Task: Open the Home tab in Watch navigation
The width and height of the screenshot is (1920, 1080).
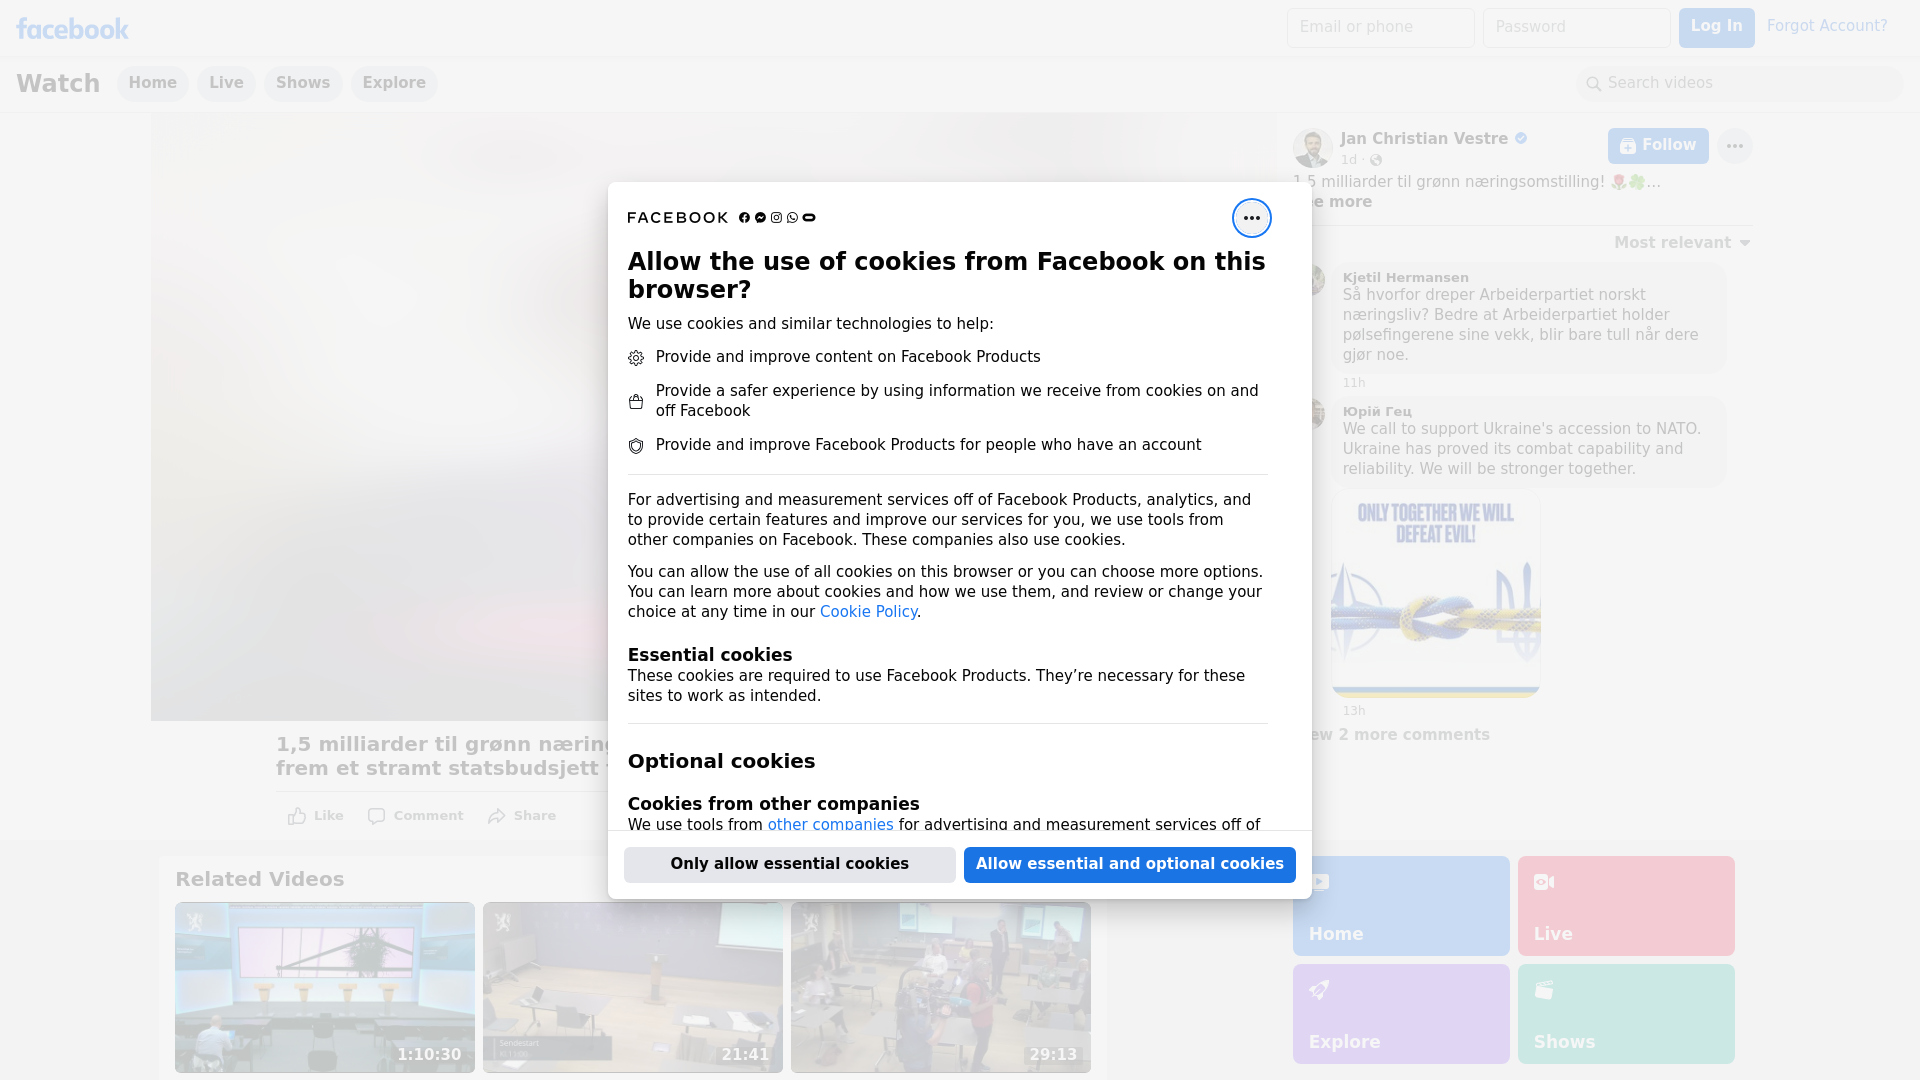Action: point(152,83)
